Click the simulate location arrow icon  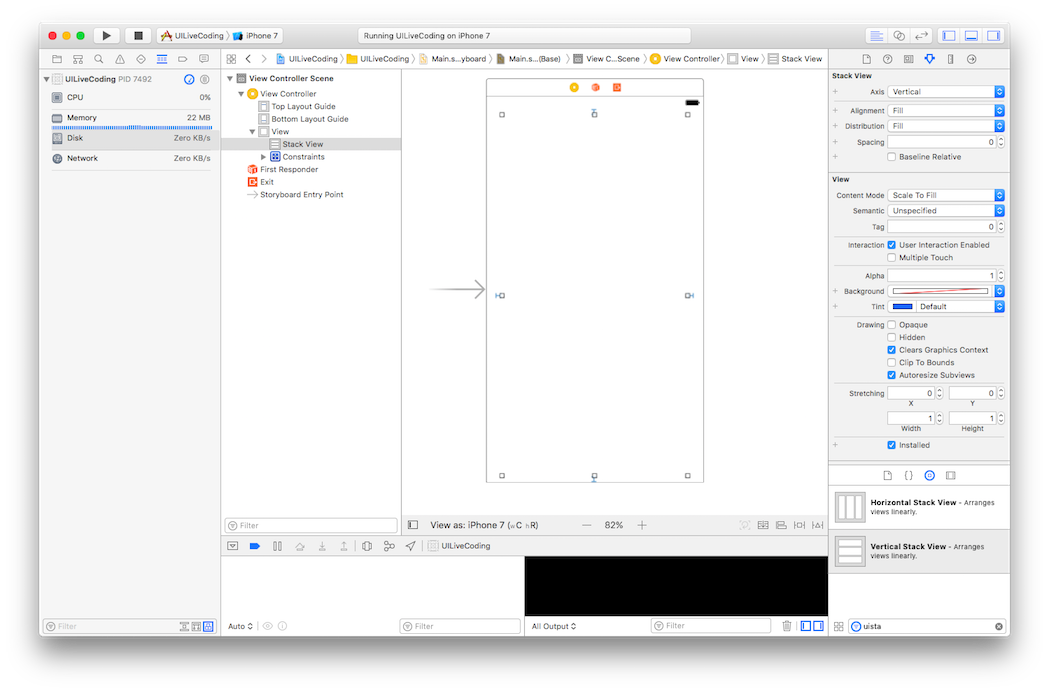pos(410,546)
